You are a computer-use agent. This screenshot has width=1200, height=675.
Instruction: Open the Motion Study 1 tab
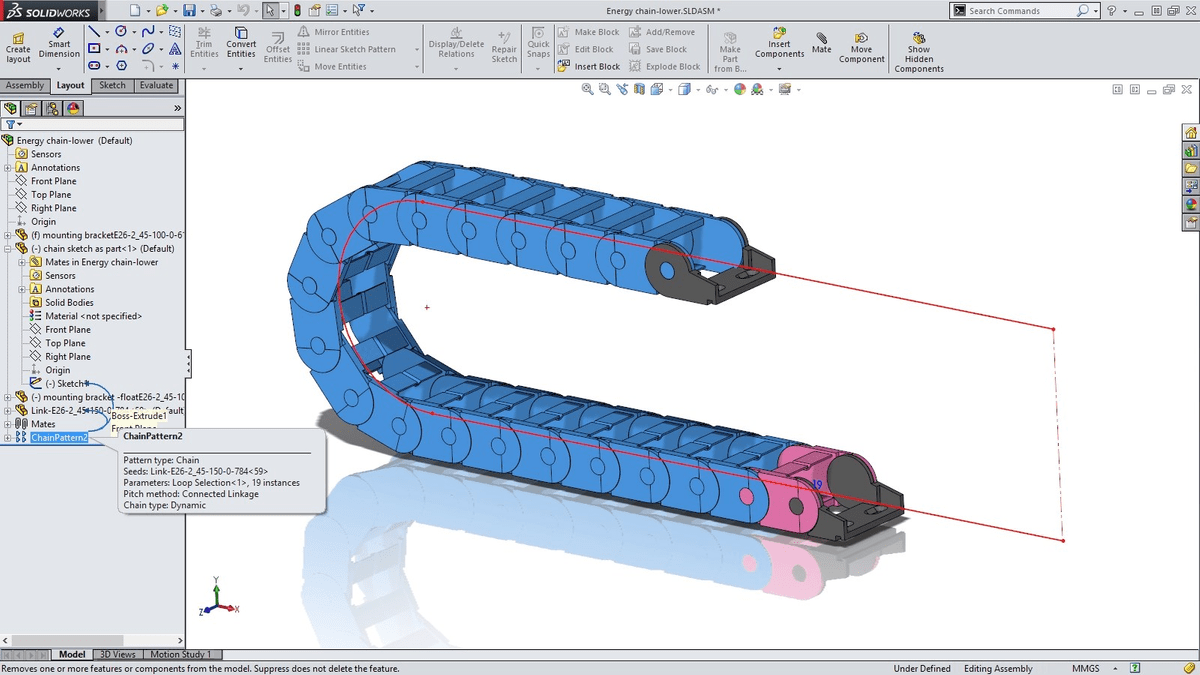coord(180,655)
